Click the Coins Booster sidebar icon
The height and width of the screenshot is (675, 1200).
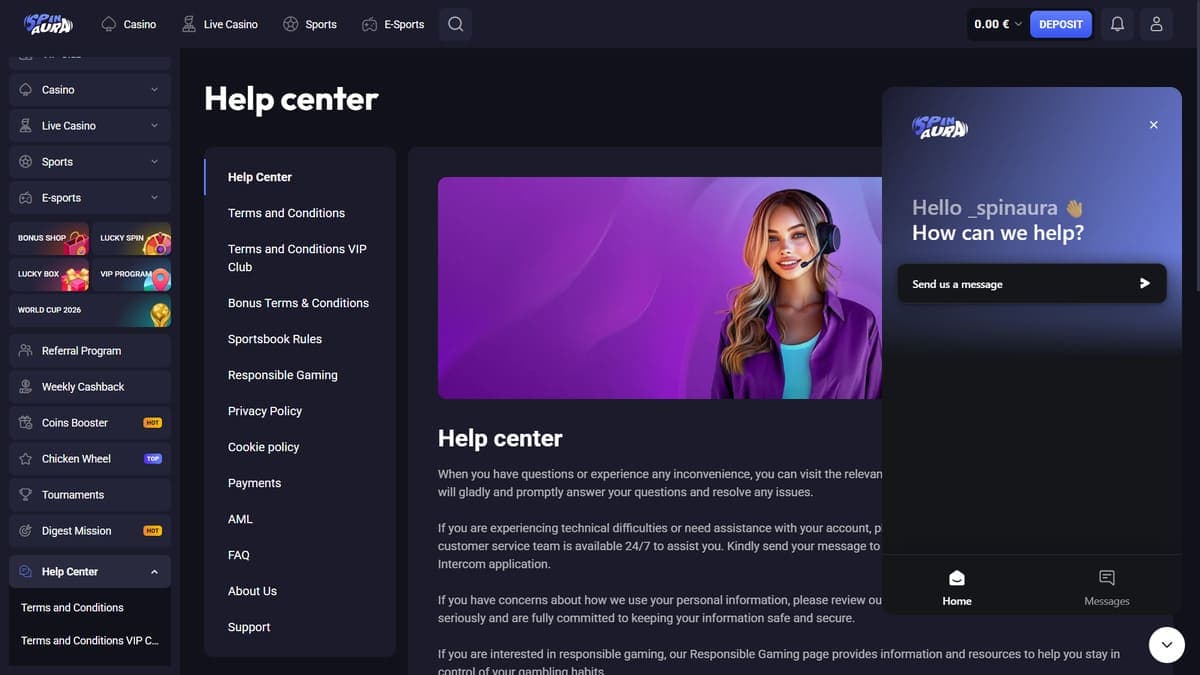26,423
